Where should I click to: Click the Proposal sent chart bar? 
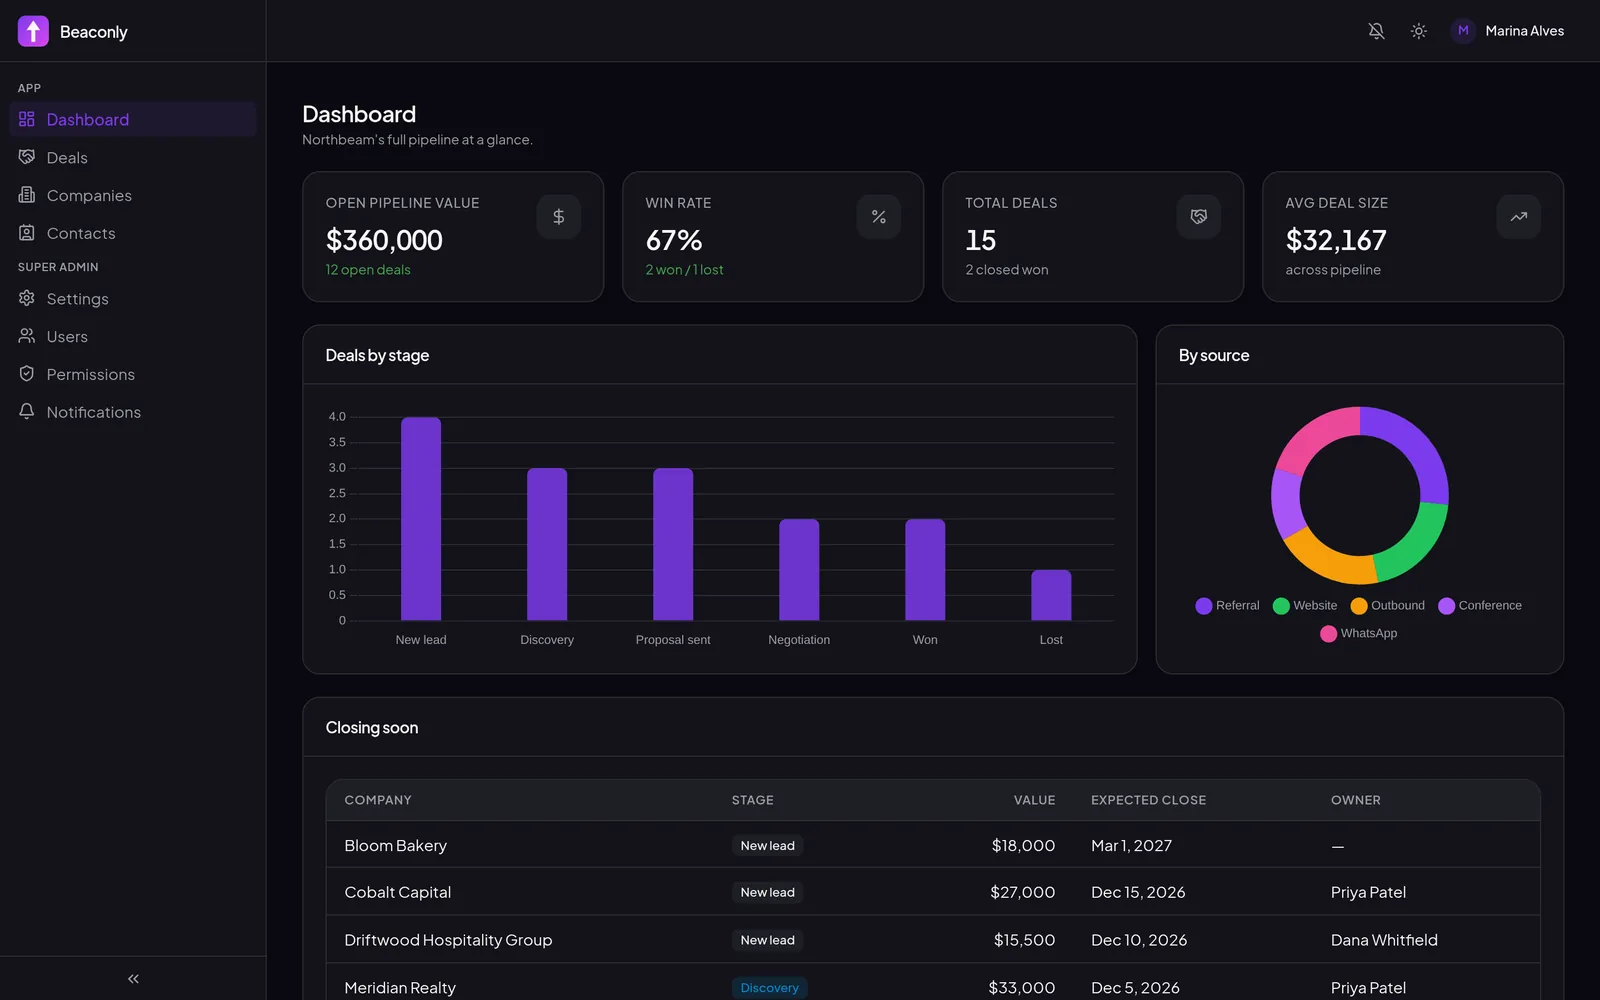tap(673, 544)
